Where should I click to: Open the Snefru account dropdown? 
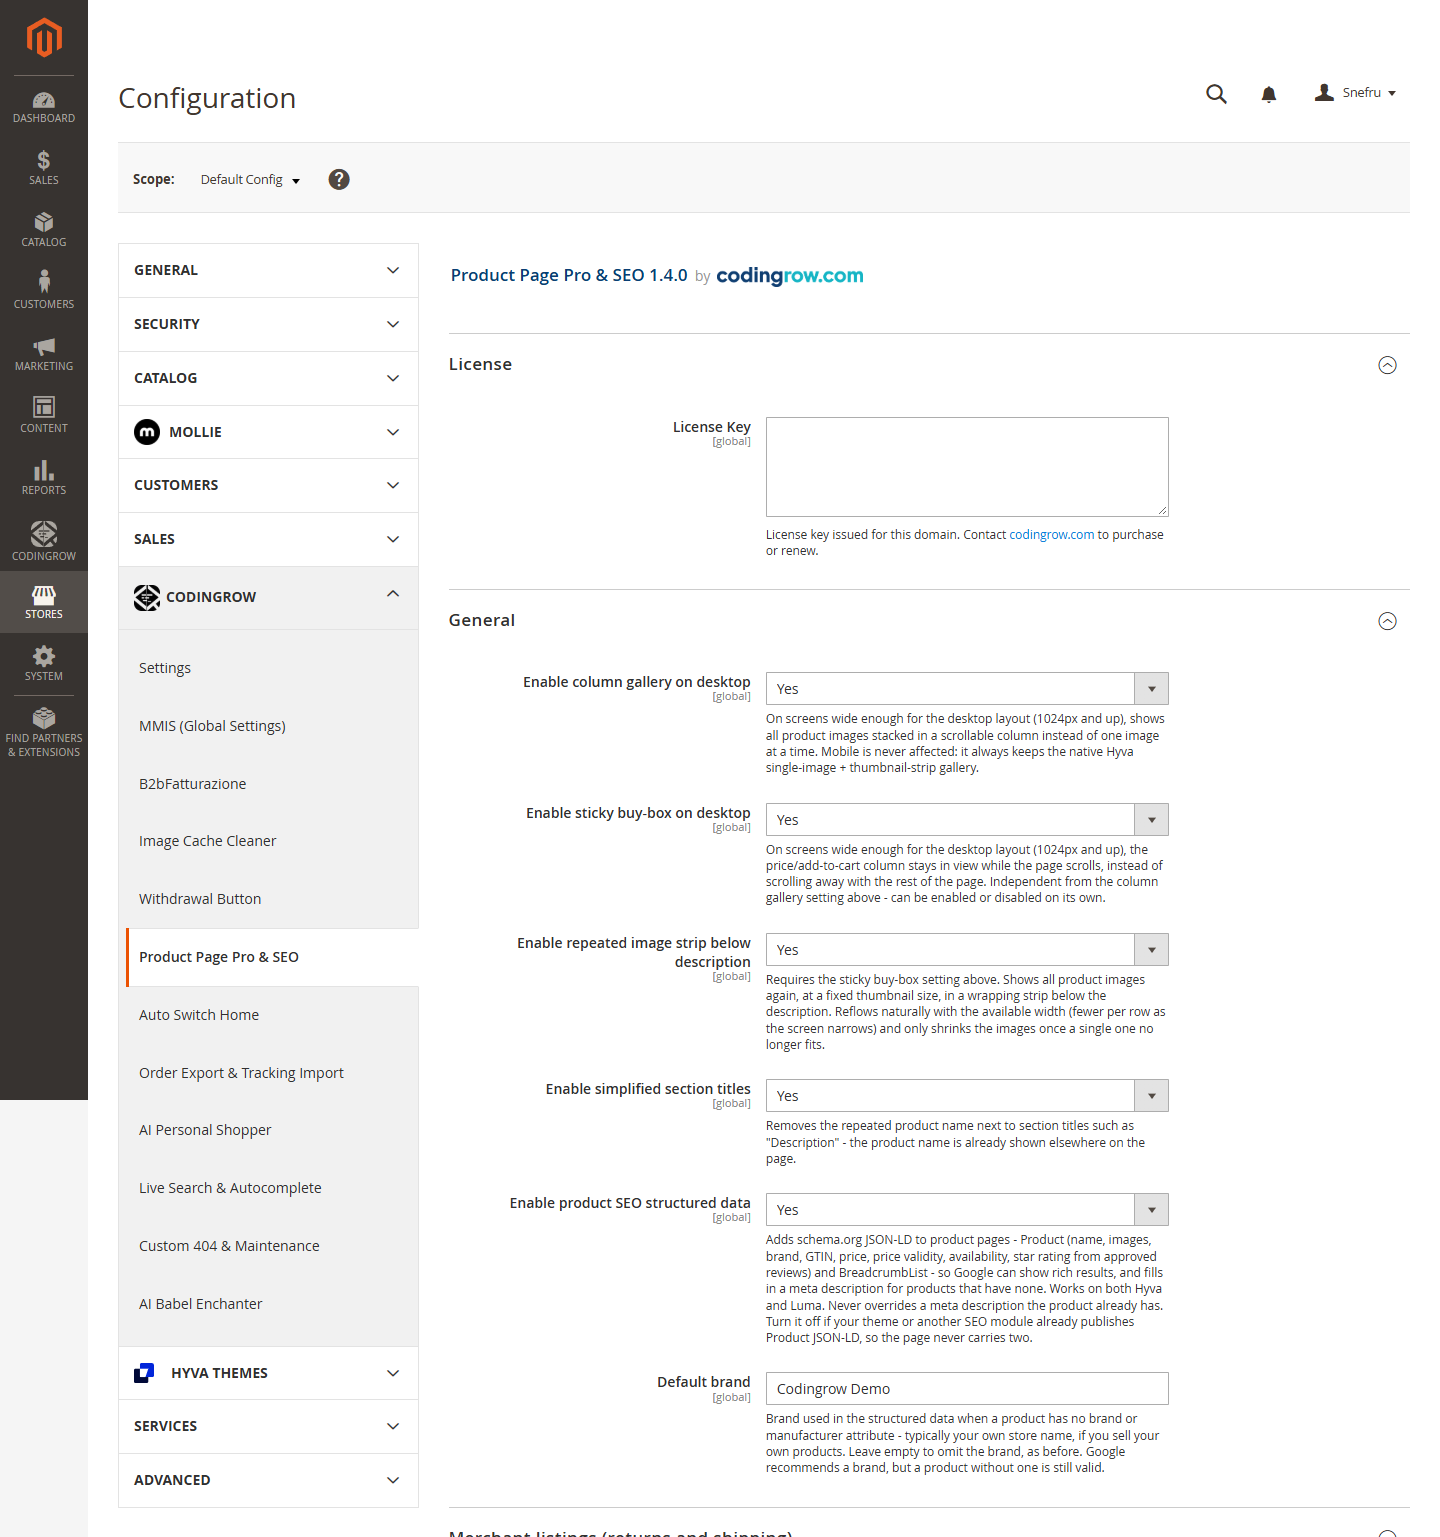(x=1355, y=93)
